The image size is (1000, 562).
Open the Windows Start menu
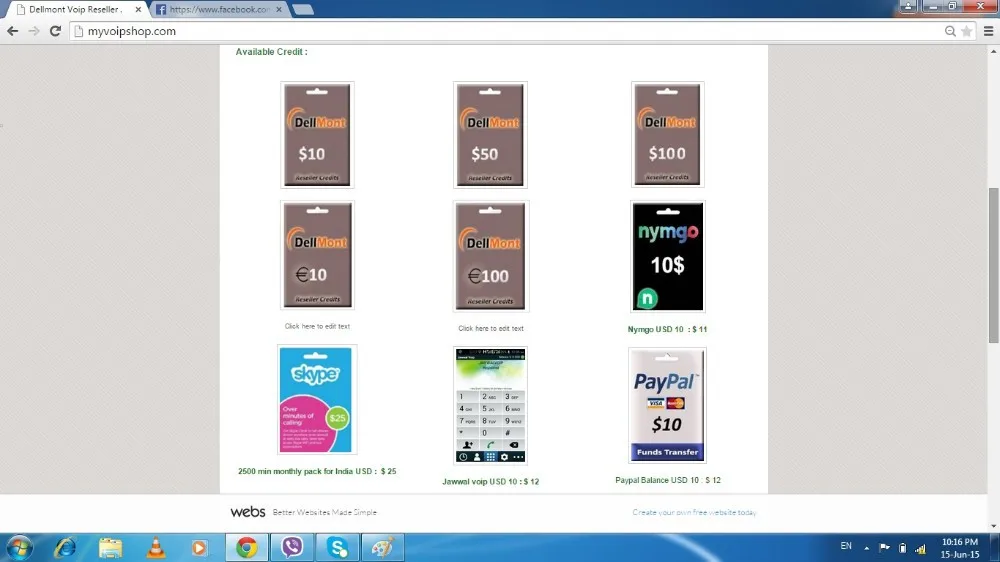click(x=19, y=547)
